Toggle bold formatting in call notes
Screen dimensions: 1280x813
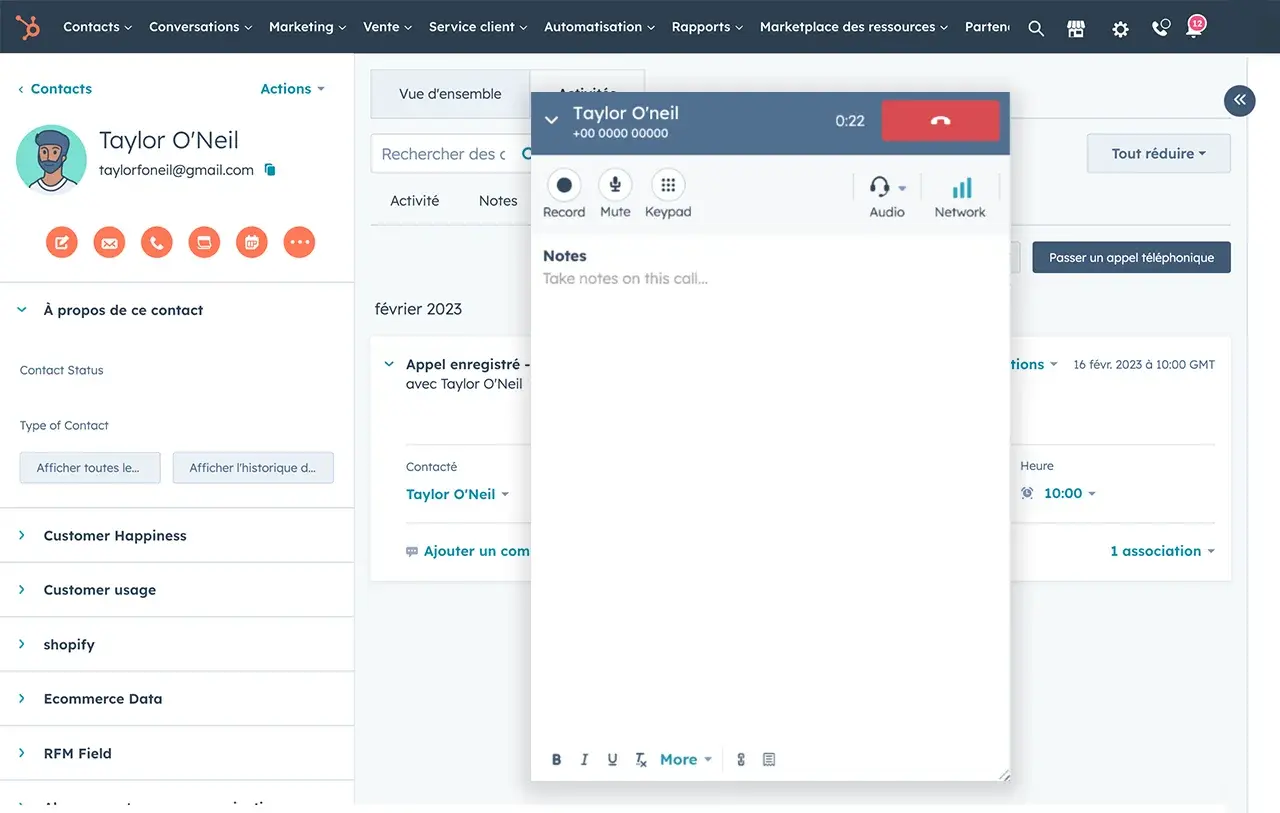tap(557, 760)
